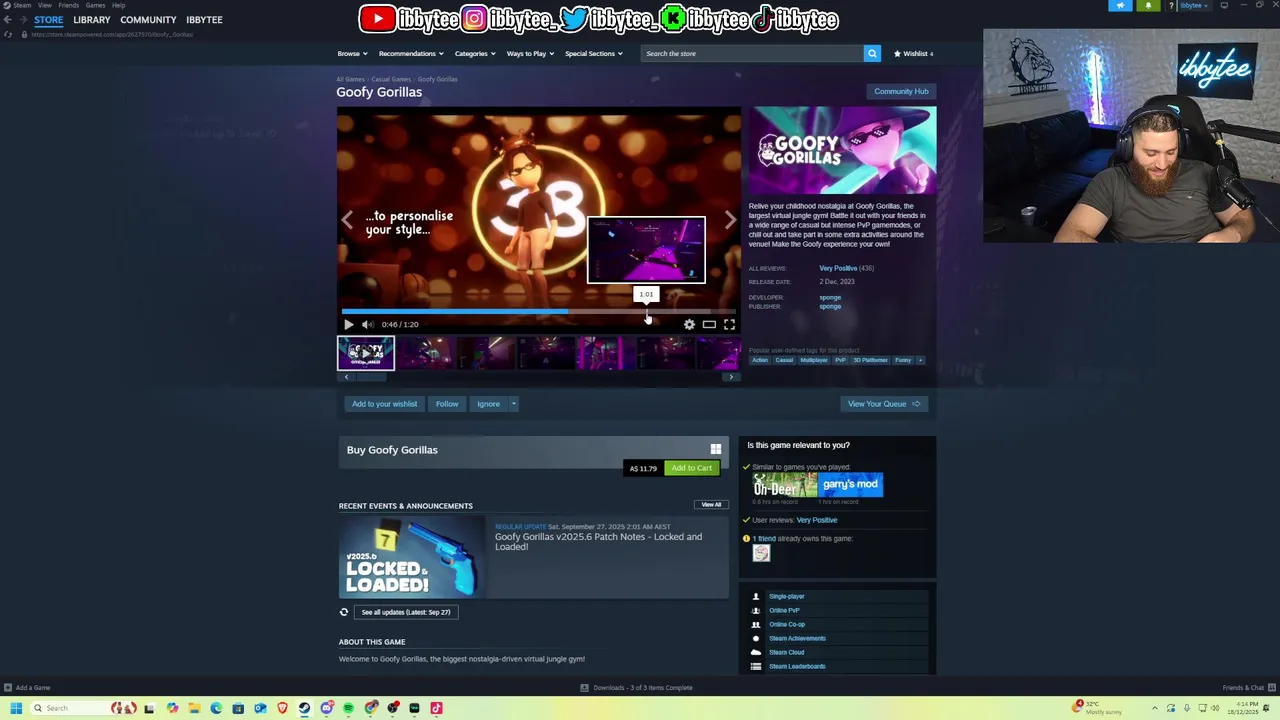See all updates (Latest: Sep 27)
Image resolution: width=1280 pixels, height=720 pixels.
click(x=405, y=612)
